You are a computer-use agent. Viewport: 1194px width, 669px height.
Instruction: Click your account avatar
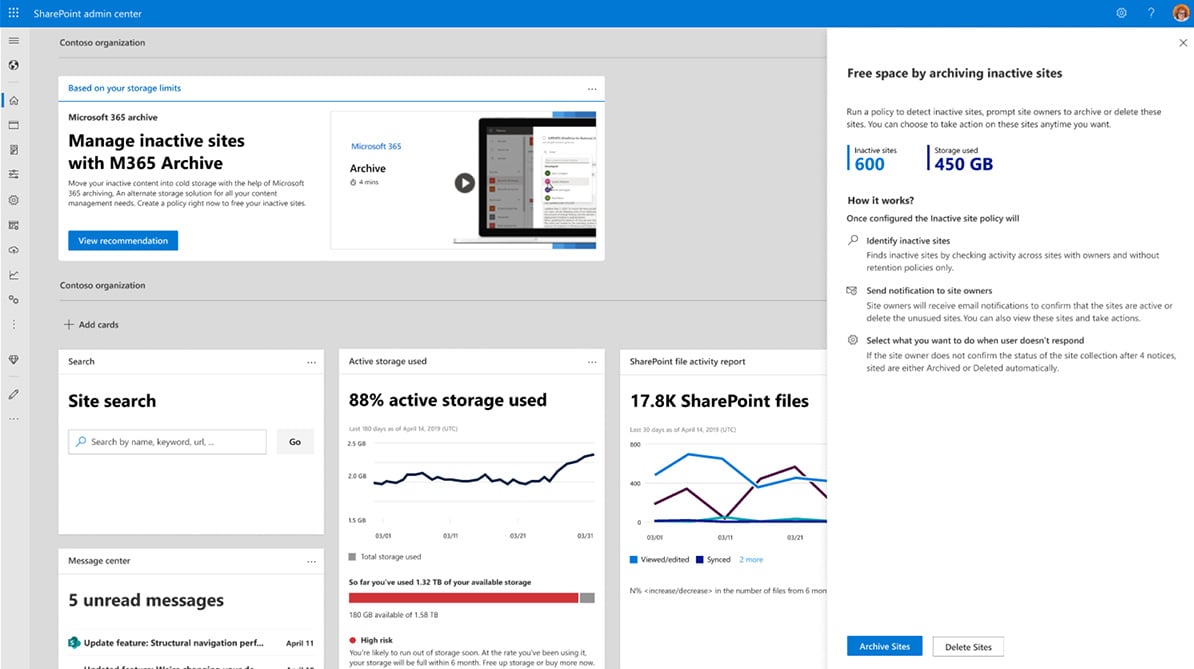pyautogui.click(x=1181, y=13)
